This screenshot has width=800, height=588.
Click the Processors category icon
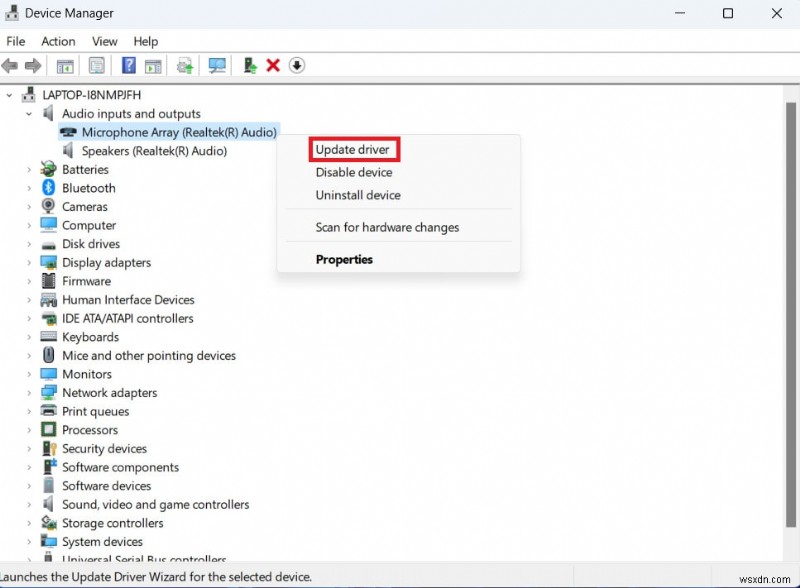pos(48,429)
